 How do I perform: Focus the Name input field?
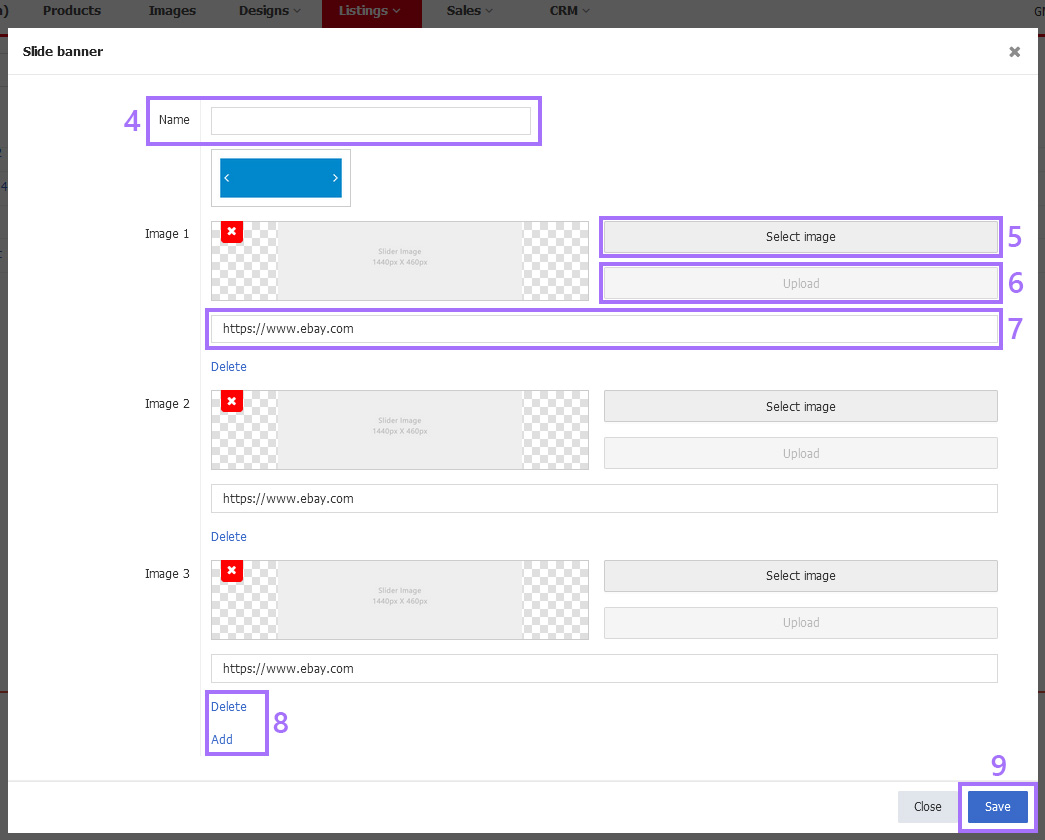(370, 121)
